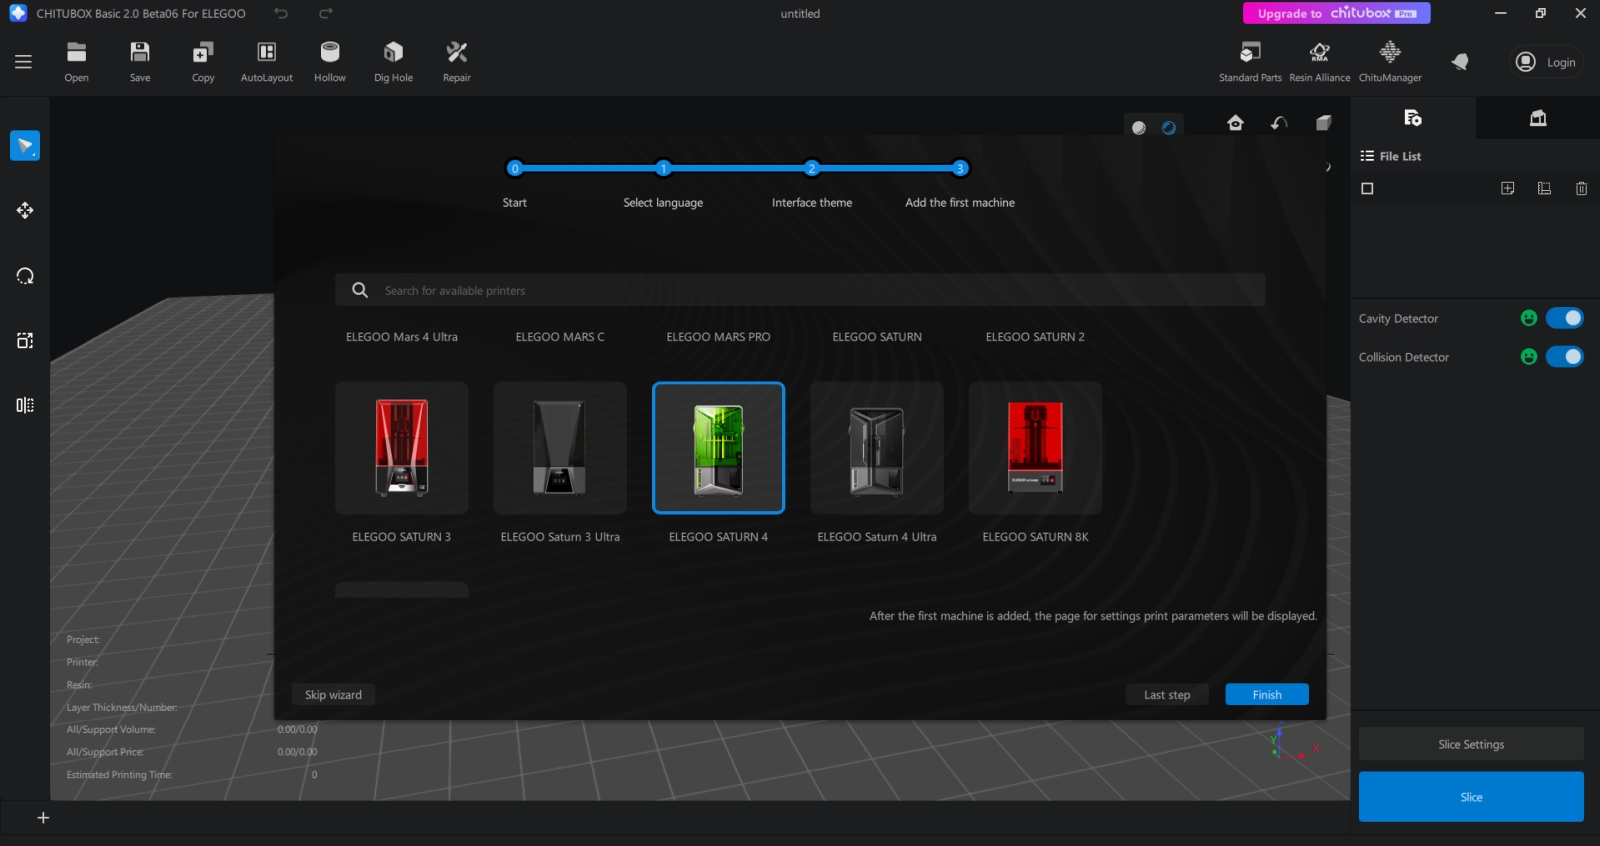1600x846 pixels.
Task: Go to wizard step Add the first machine
Action: tap(960, 168)
